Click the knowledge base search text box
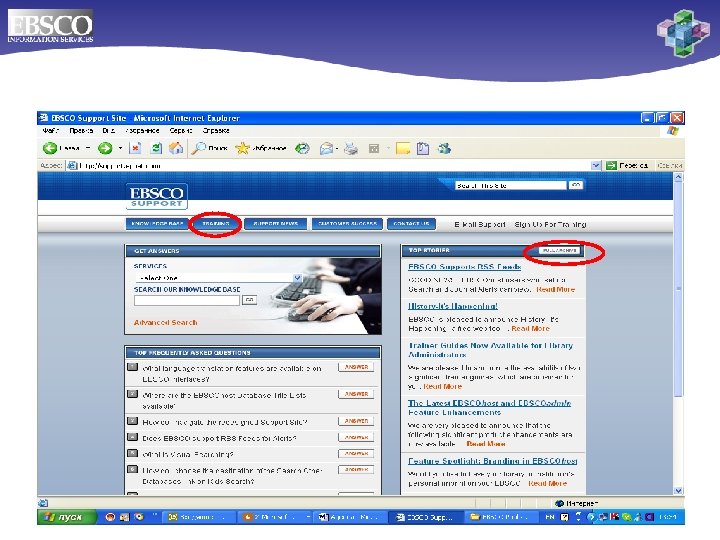Viewport: 720px width, 540px height. click(187, 300)
